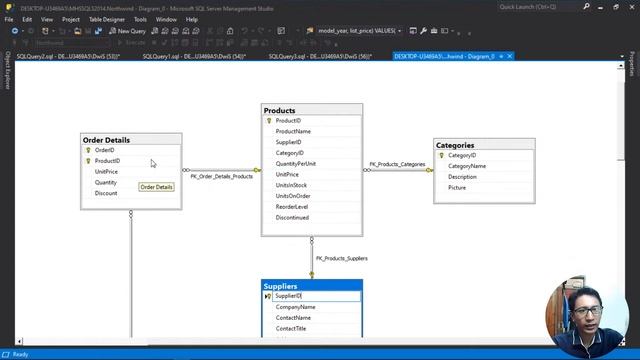Open the Table Designer menu

pyautogui.click(x=107, y=19)
